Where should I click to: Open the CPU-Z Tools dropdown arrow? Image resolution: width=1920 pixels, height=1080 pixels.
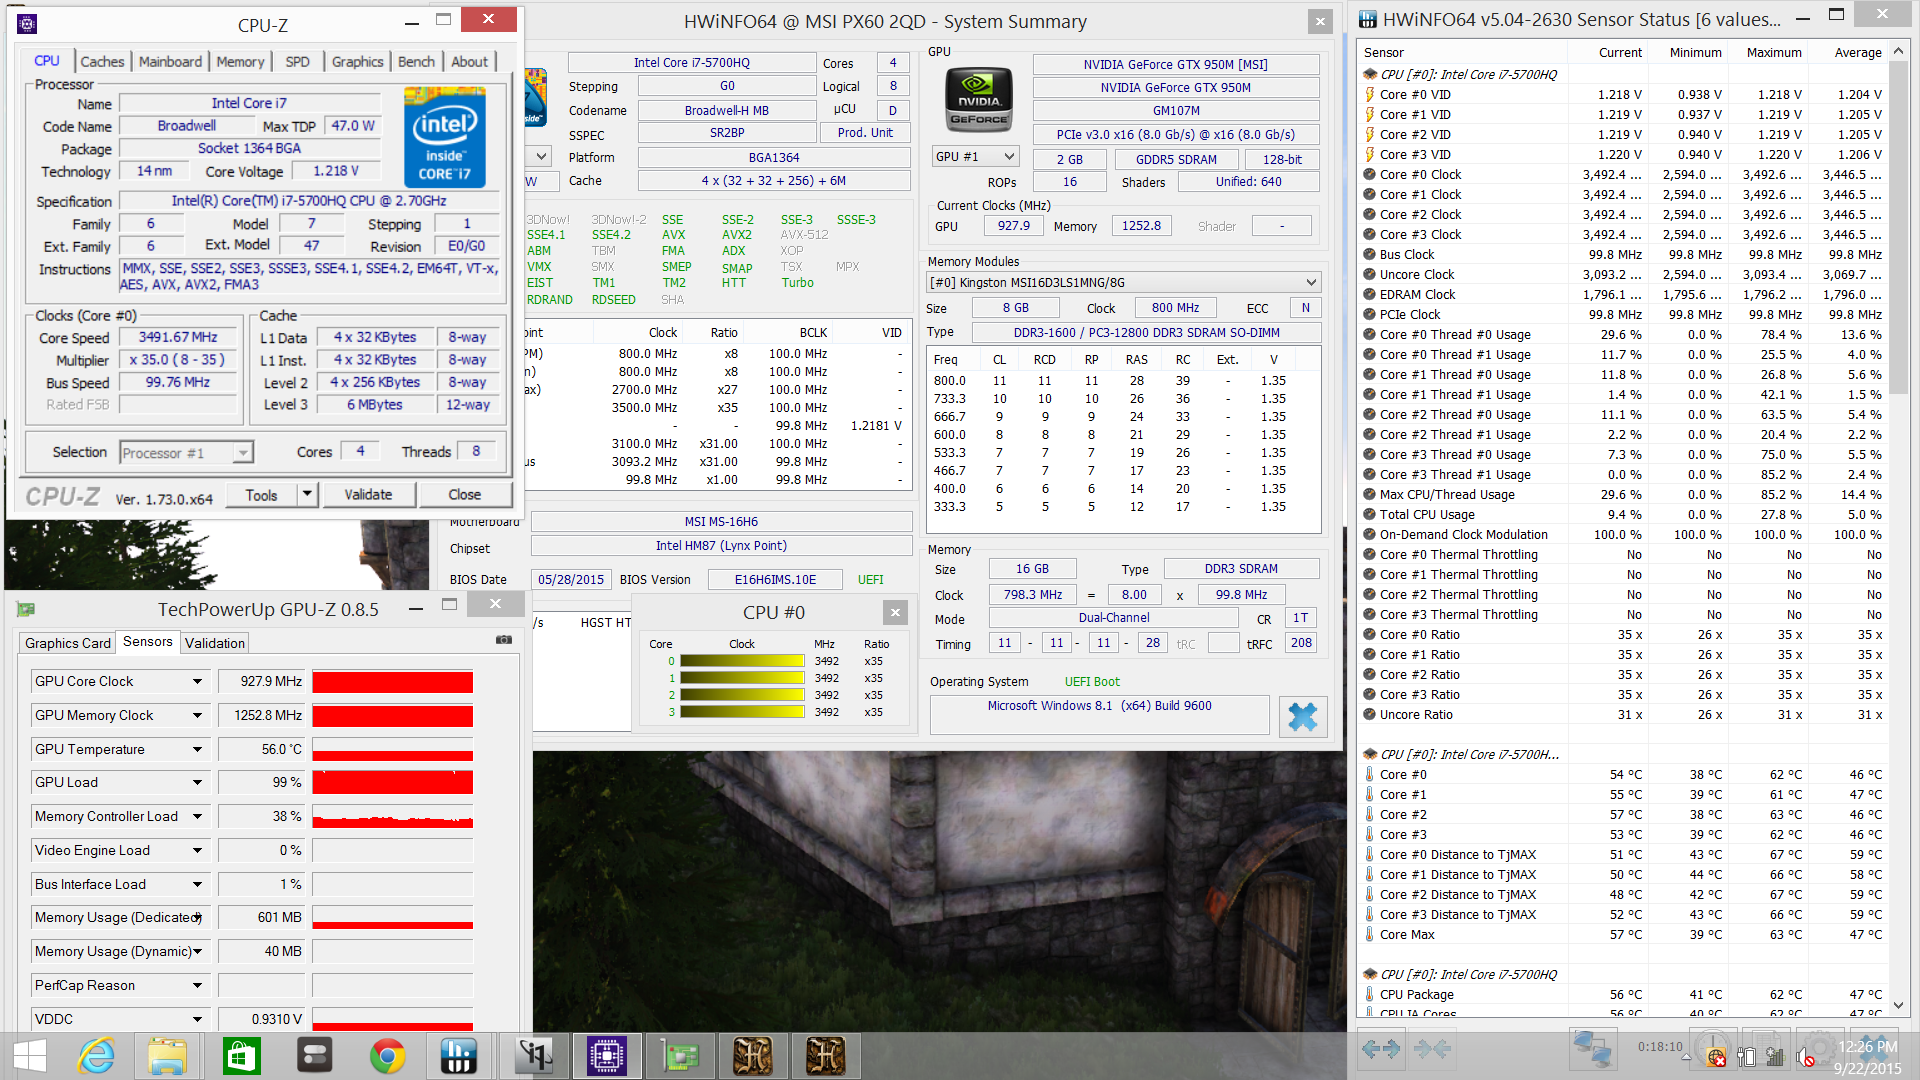pos(307,495)
